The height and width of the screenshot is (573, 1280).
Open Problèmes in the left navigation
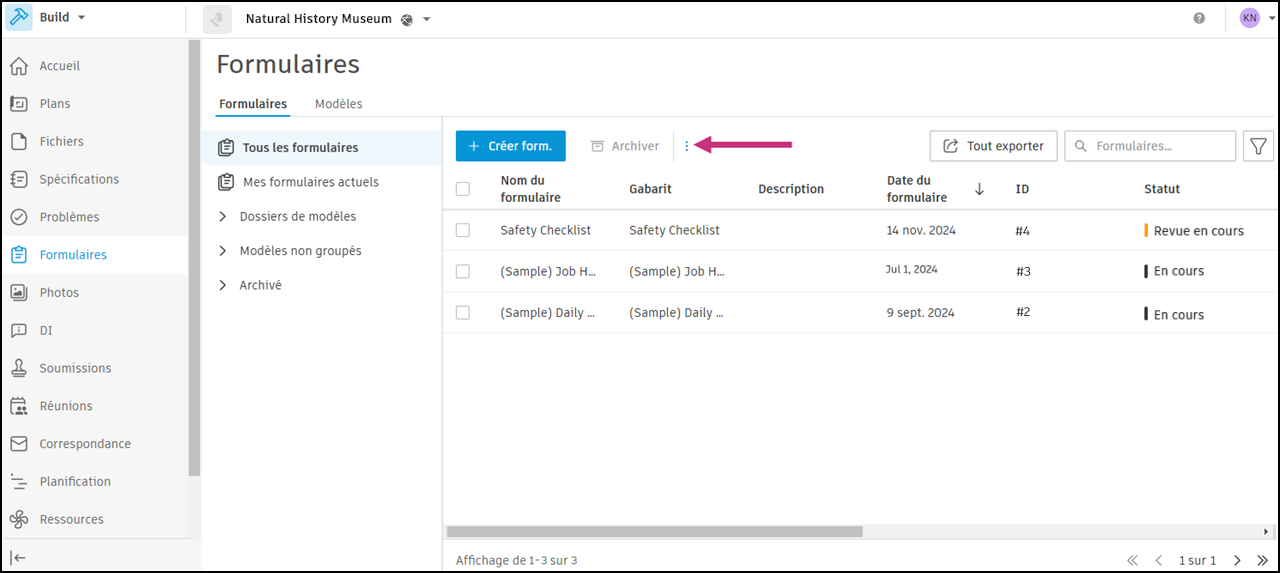click(x=68, y=217)
